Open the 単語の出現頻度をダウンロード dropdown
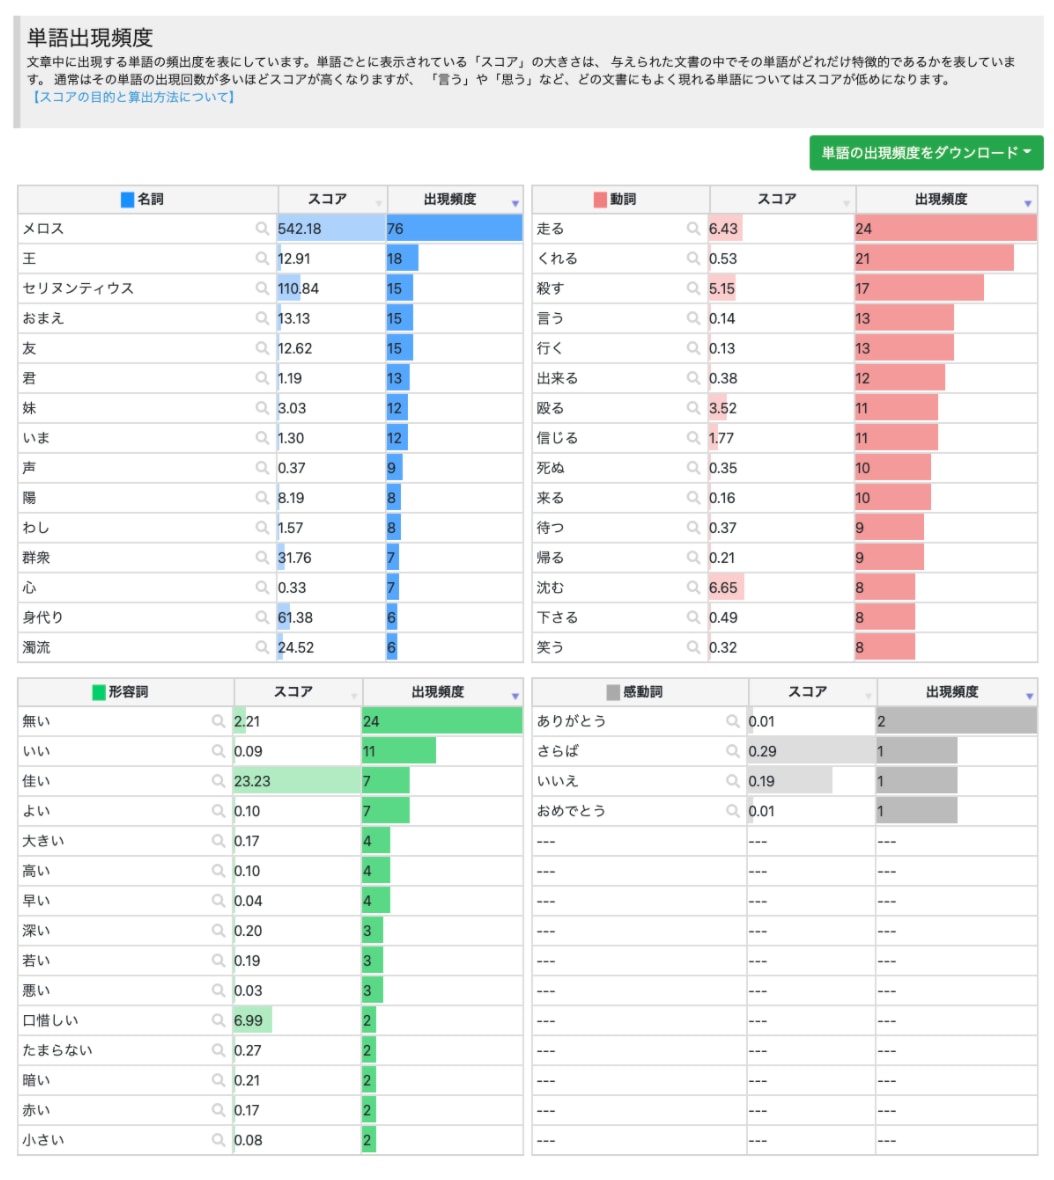The image size is (1054, 1180). tap(926, 153)
